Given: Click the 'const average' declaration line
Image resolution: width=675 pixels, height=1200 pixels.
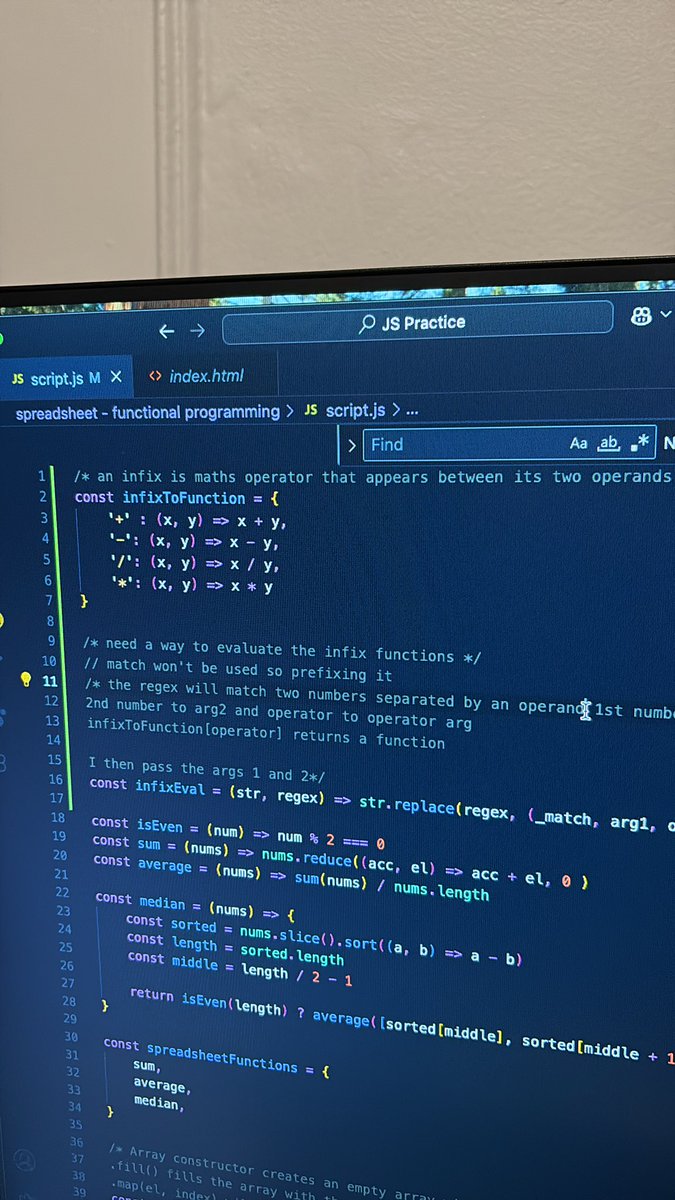Looking at the screenshot, I should pyautogui.click(x=291, y=879).
